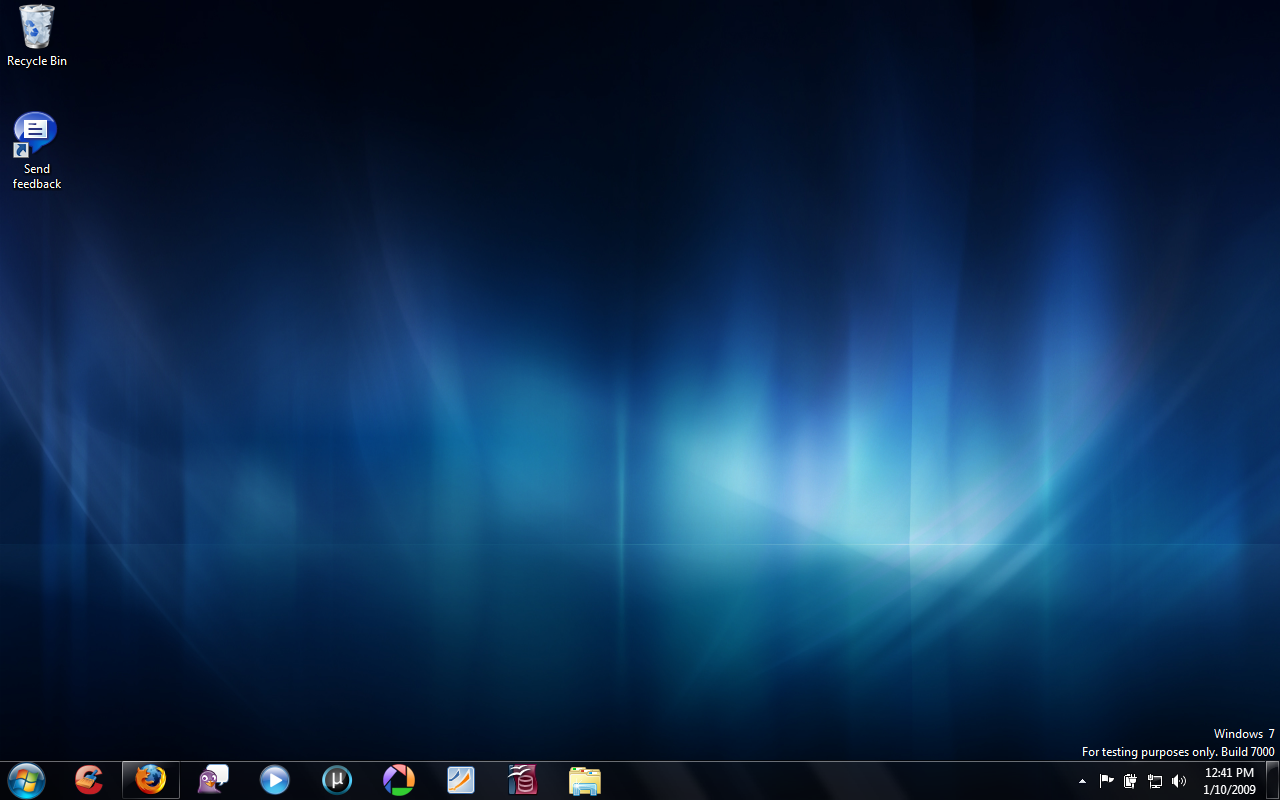Screen dimensions: 1280x800
Task: Launch Picasa from the taskbar
Action: point(399,780)
